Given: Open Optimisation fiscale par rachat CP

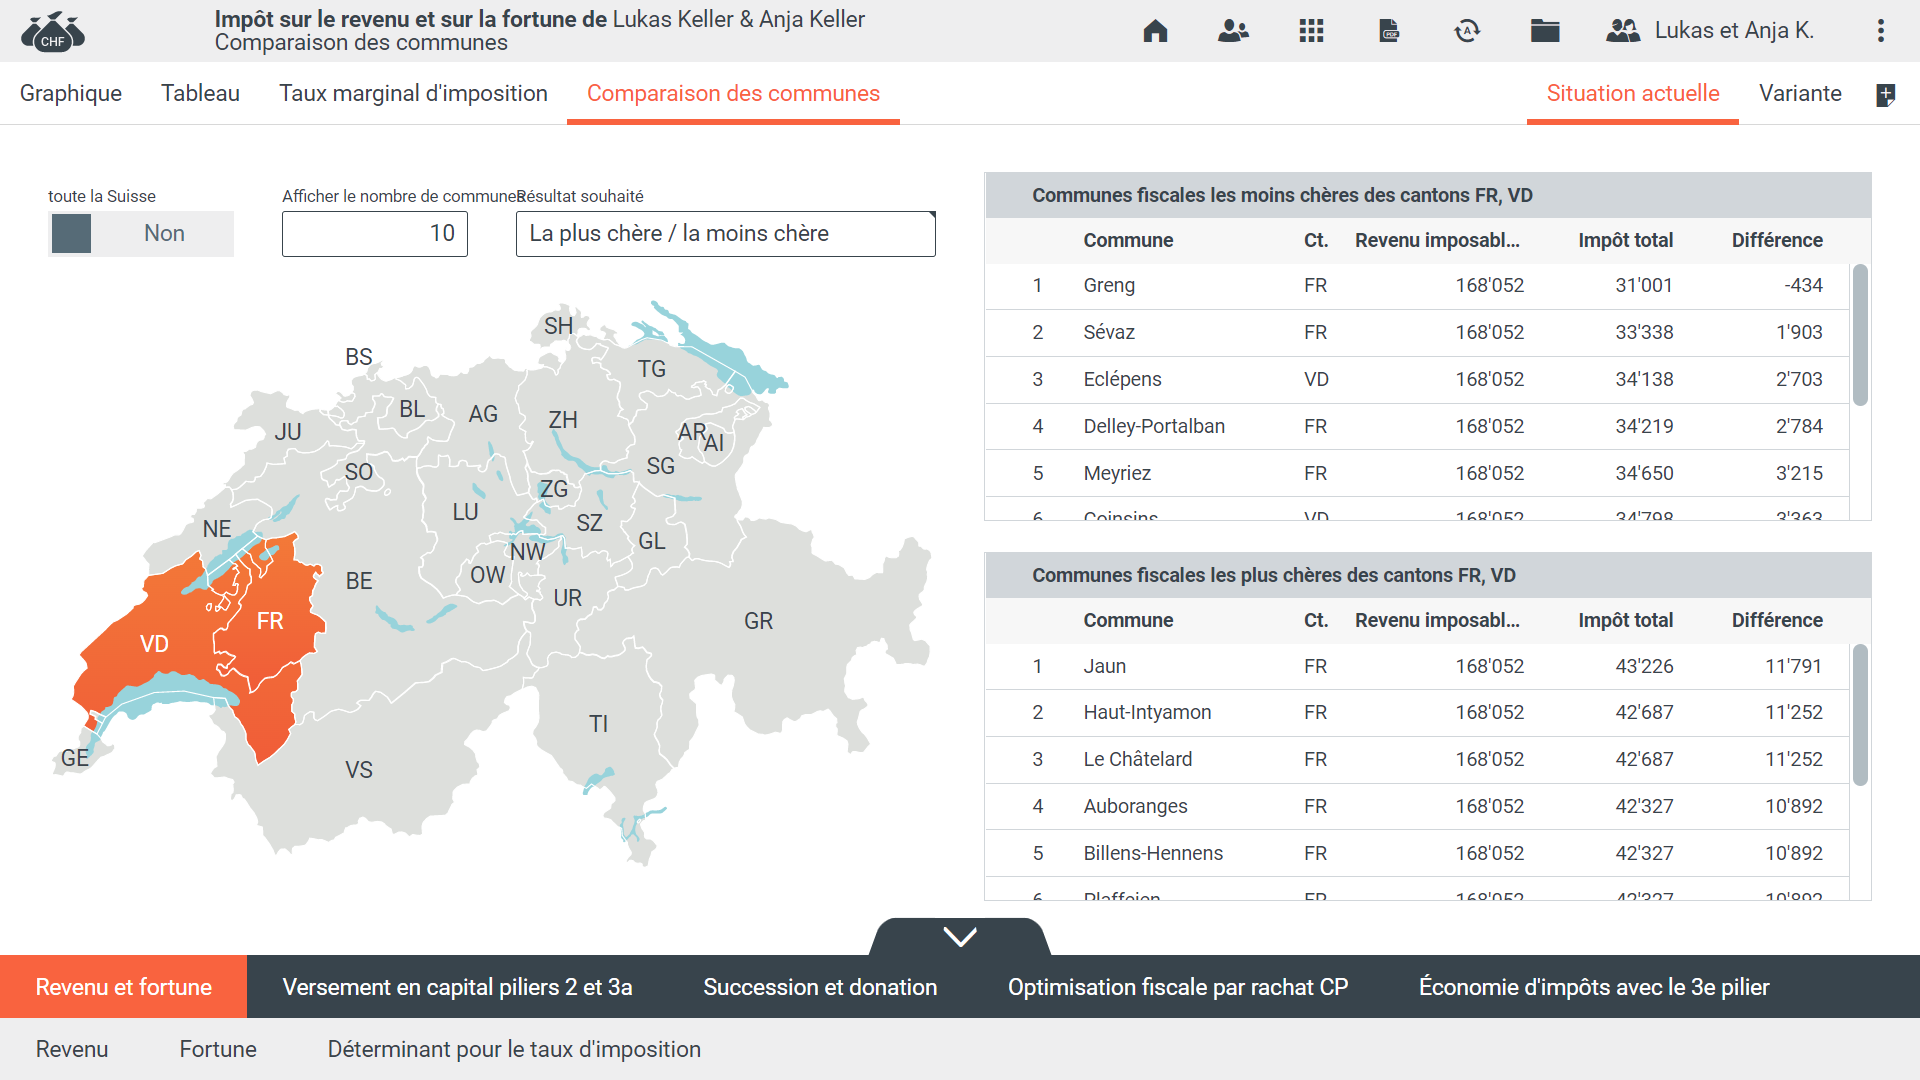Looking at the screenshot, I should pos(1178,987).
